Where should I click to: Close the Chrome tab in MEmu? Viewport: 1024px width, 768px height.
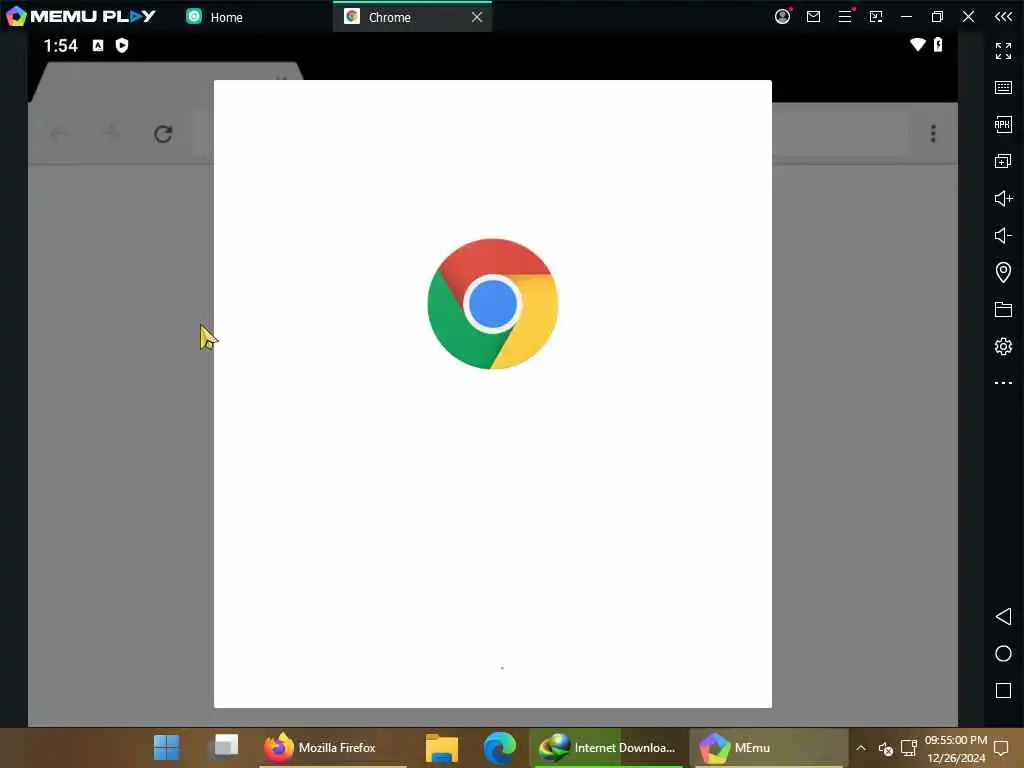[477, 17]
